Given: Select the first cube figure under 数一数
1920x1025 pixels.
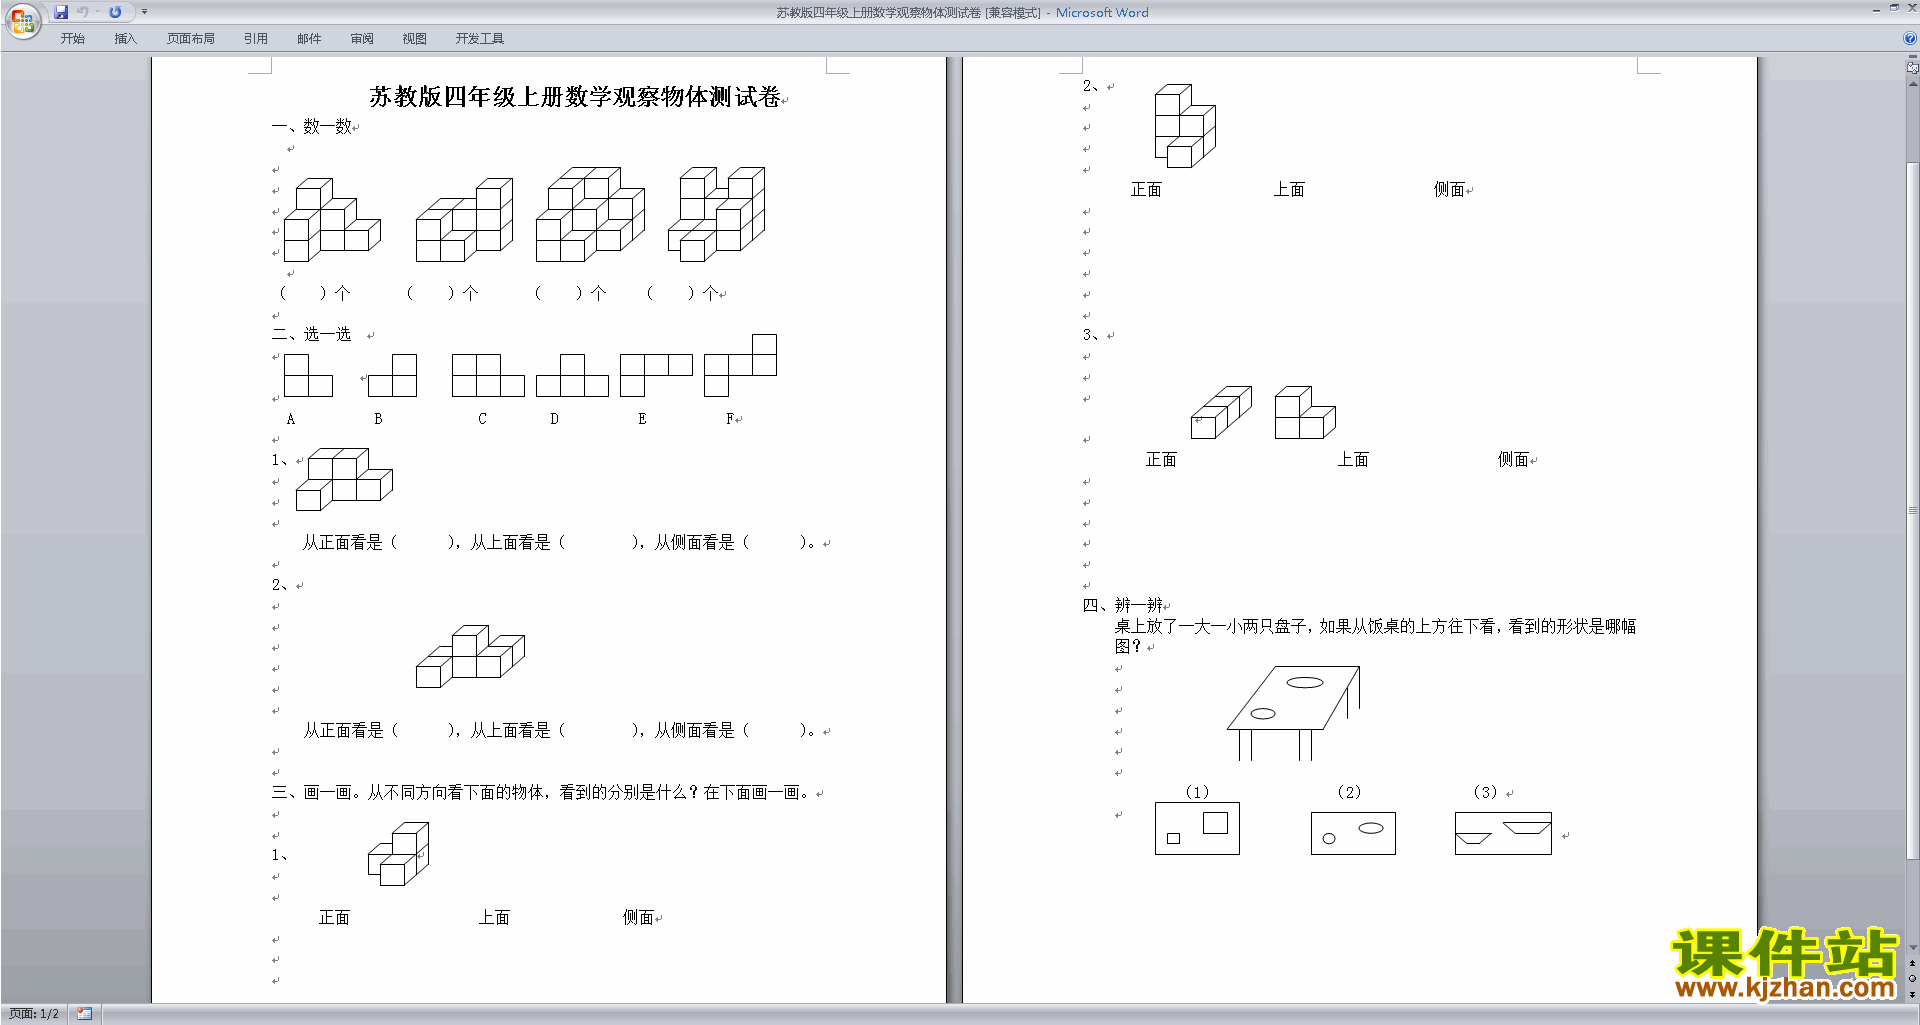Looking at the screenshot, I should click(x=332, y=220).
